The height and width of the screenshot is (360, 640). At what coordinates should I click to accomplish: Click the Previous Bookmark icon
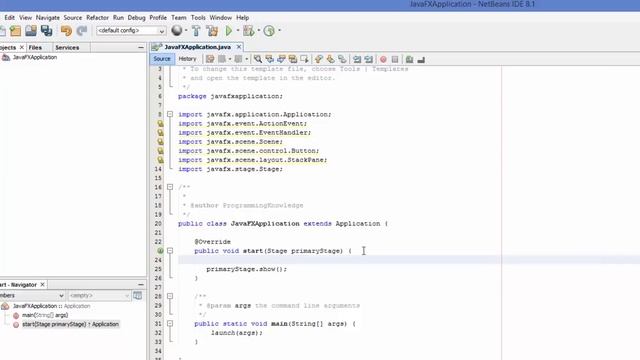319,60
